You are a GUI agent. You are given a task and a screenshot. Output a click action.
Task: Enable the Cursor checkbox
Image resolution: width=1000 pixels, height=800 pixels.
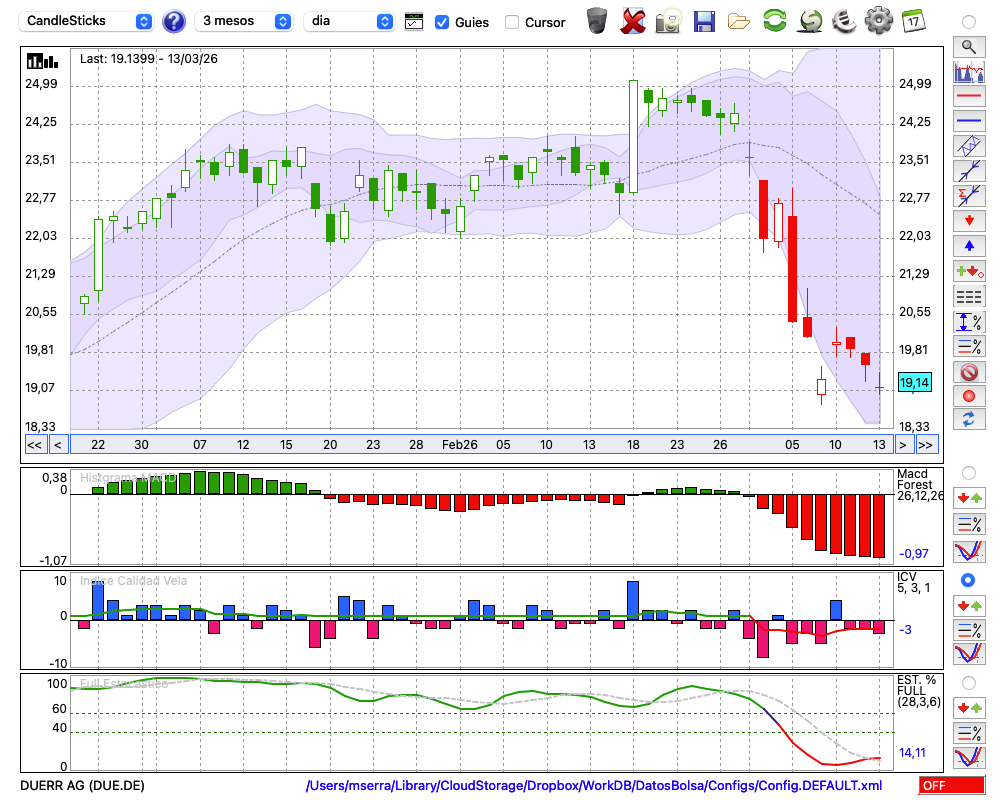click(x=511, y=22)
